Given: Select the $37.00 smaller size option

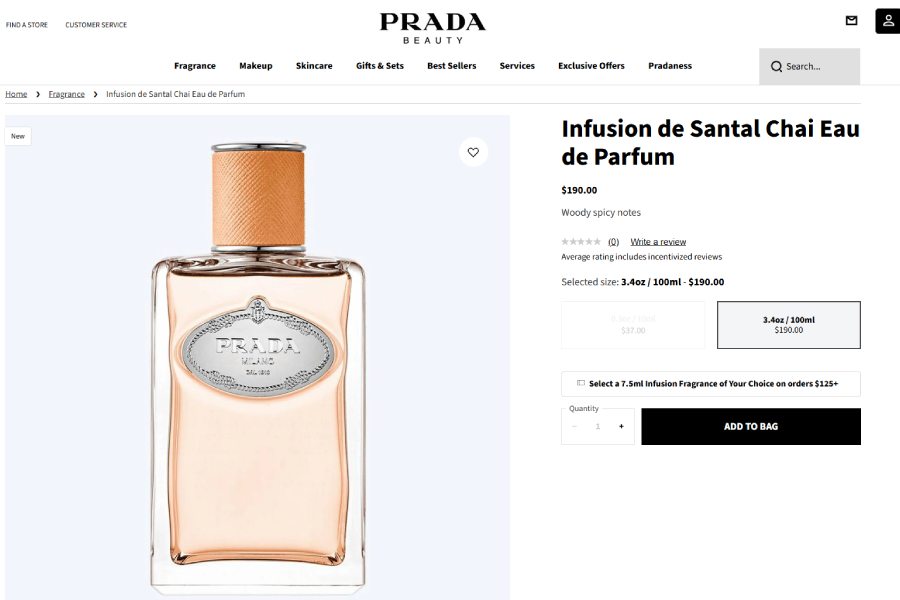Looking at the screenshot, I should tap(633, 325).
